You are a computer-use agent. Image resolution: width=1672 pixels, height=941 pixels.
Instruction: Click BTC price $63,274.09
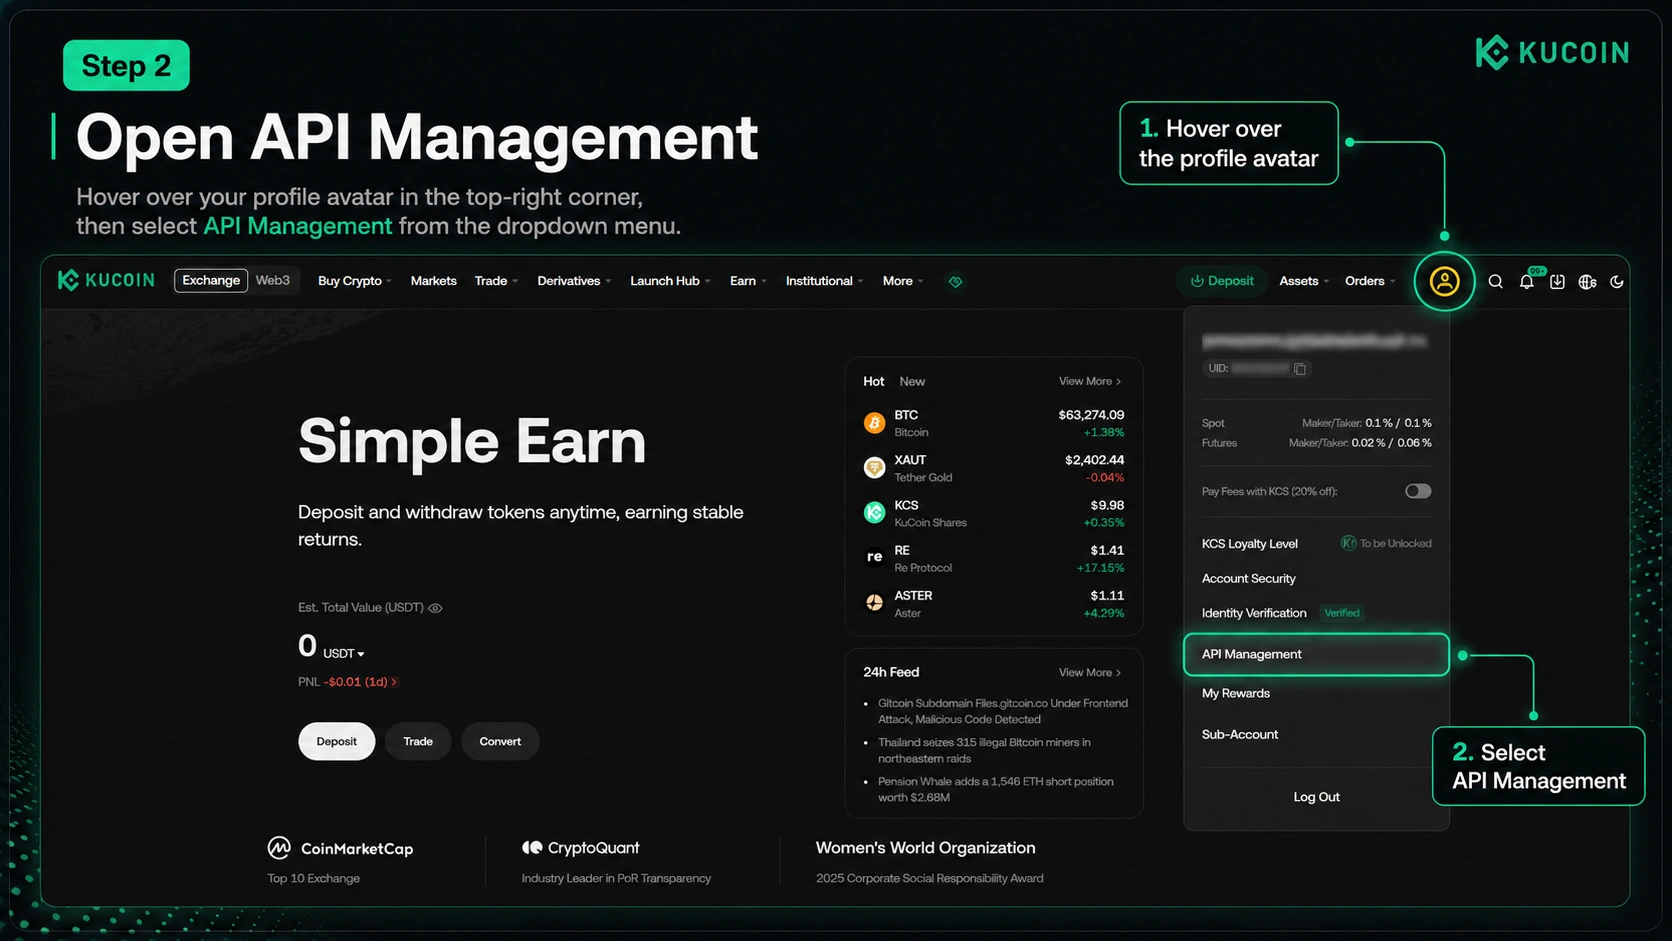1091,415
